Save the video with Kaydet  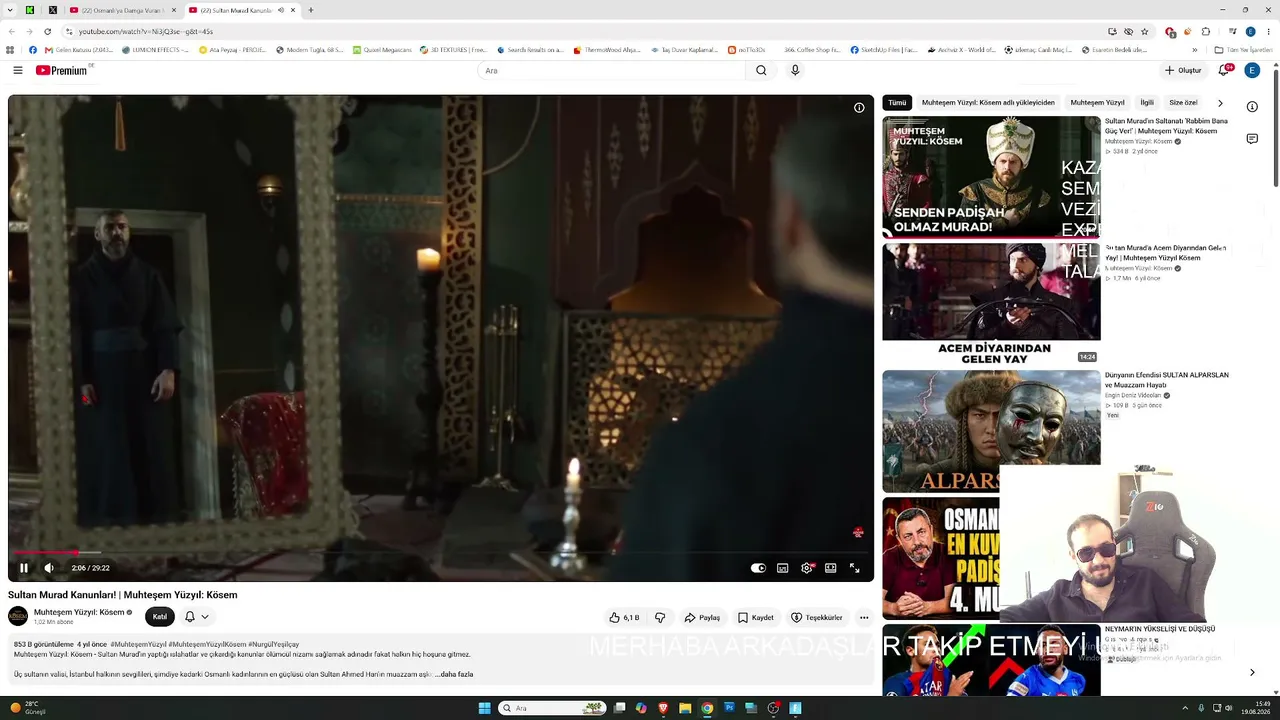(756, 617)
